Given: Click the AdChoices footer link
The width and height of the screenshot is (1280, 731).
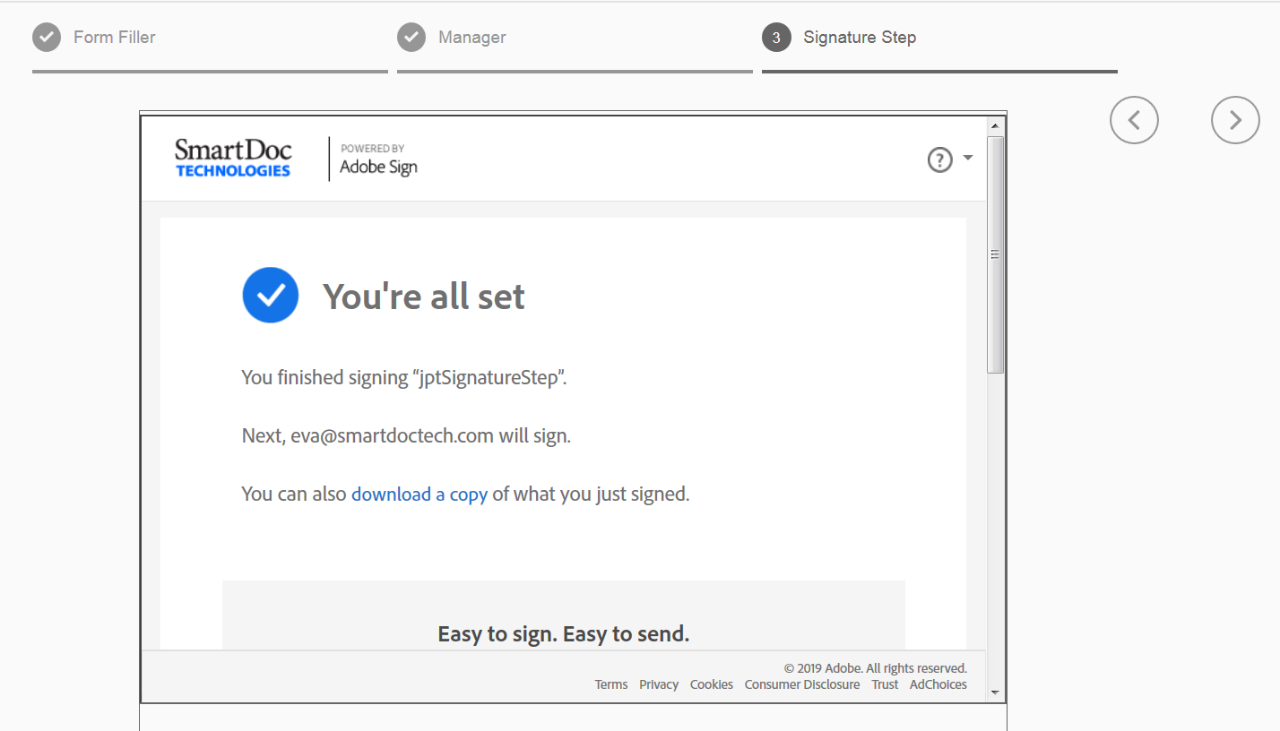Looking at the screenshot, I should pos(937,684).
